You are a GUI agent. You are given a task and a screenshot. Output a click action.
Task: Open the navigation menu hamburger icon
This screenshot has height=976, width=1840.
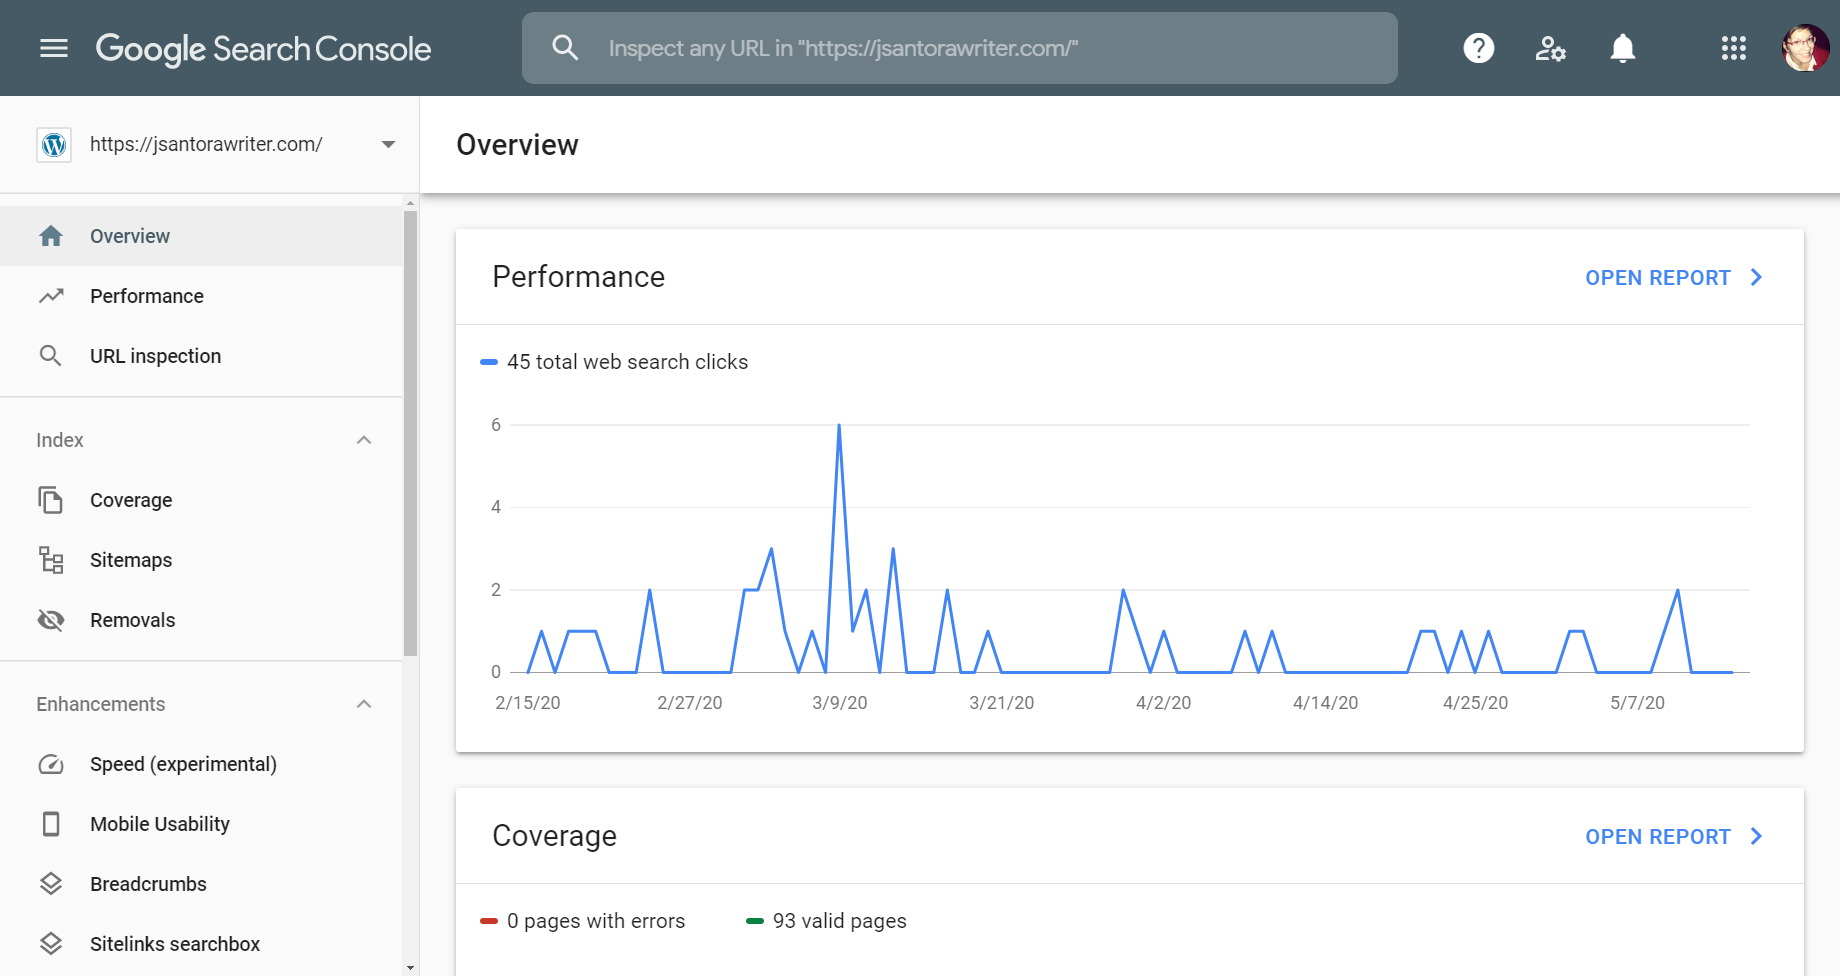pyautogui.click(x=53, y=48)
